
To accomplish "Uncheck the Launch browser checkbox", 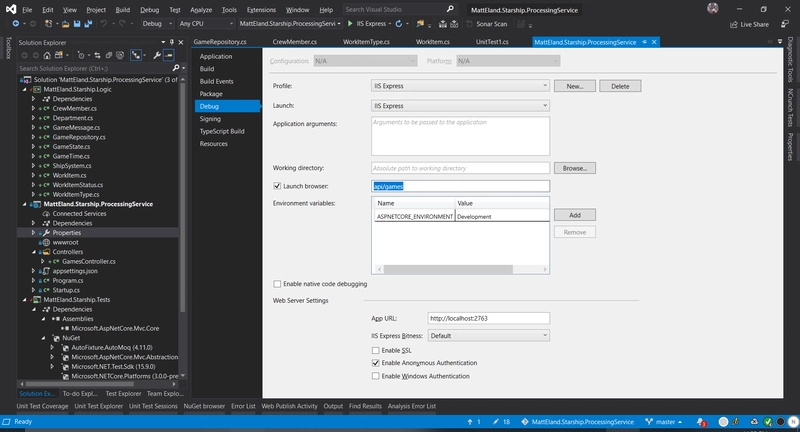I will tap(277, 186).
